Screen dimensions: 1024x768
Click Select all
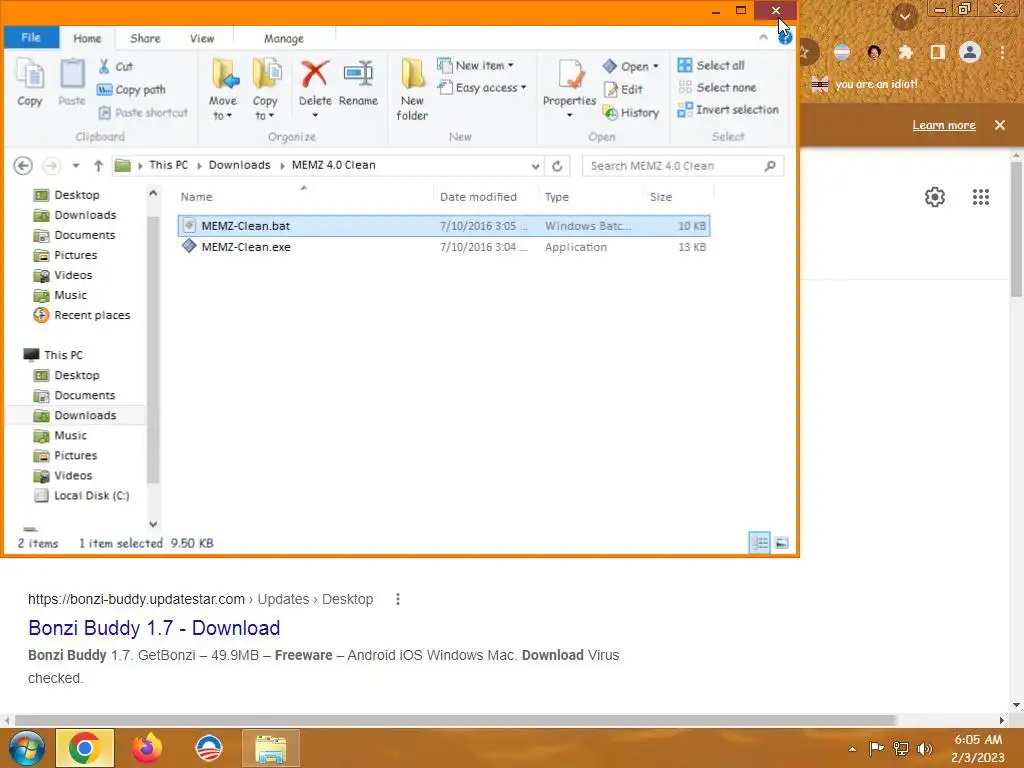[711, 65]
